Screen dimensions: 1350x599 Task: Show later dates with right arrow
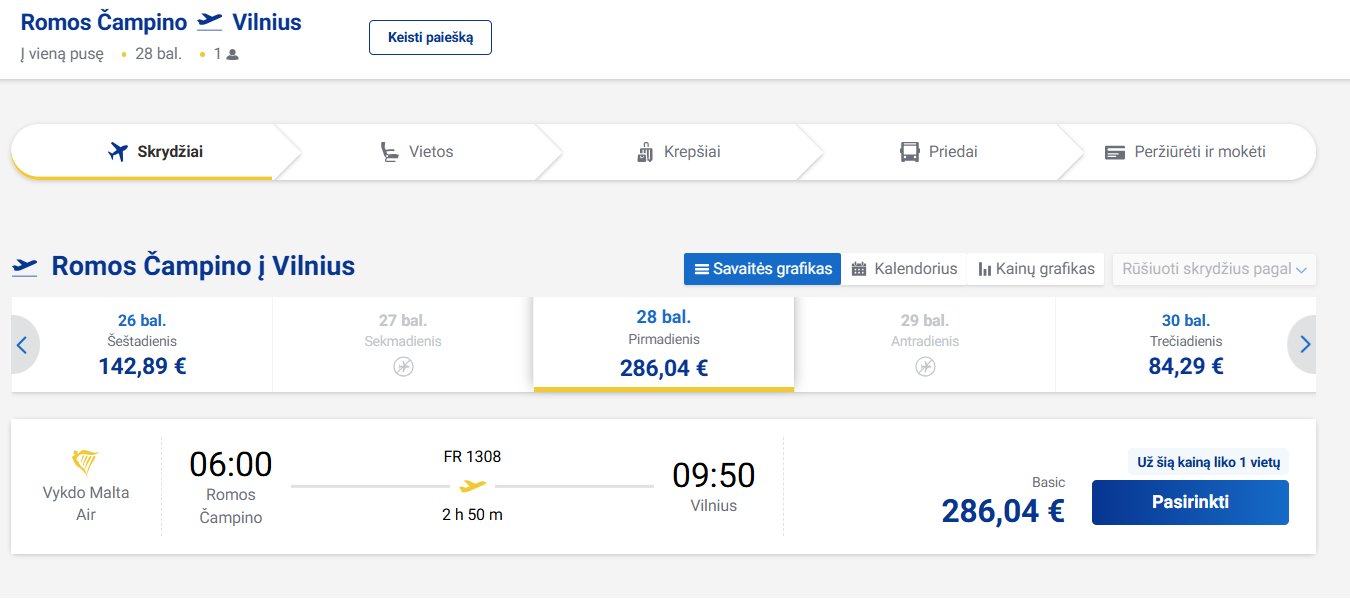pos(1303,344)
